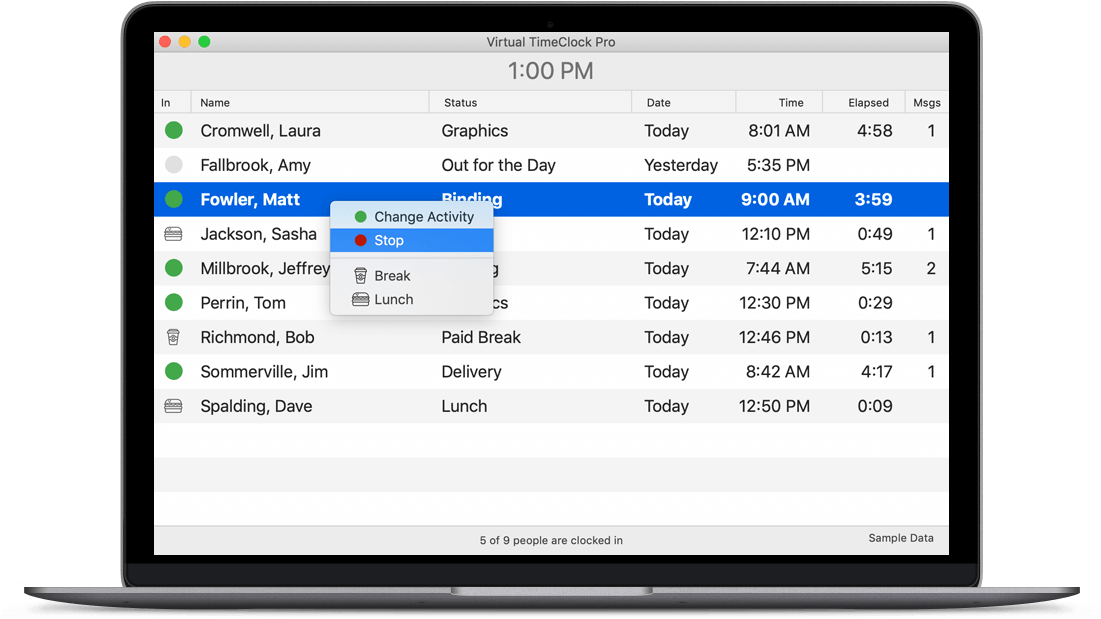Click Dave Spalding's lunch sandwich icon
The width and height of the screenshot is (1101, 619).
[x=174, y=406]
